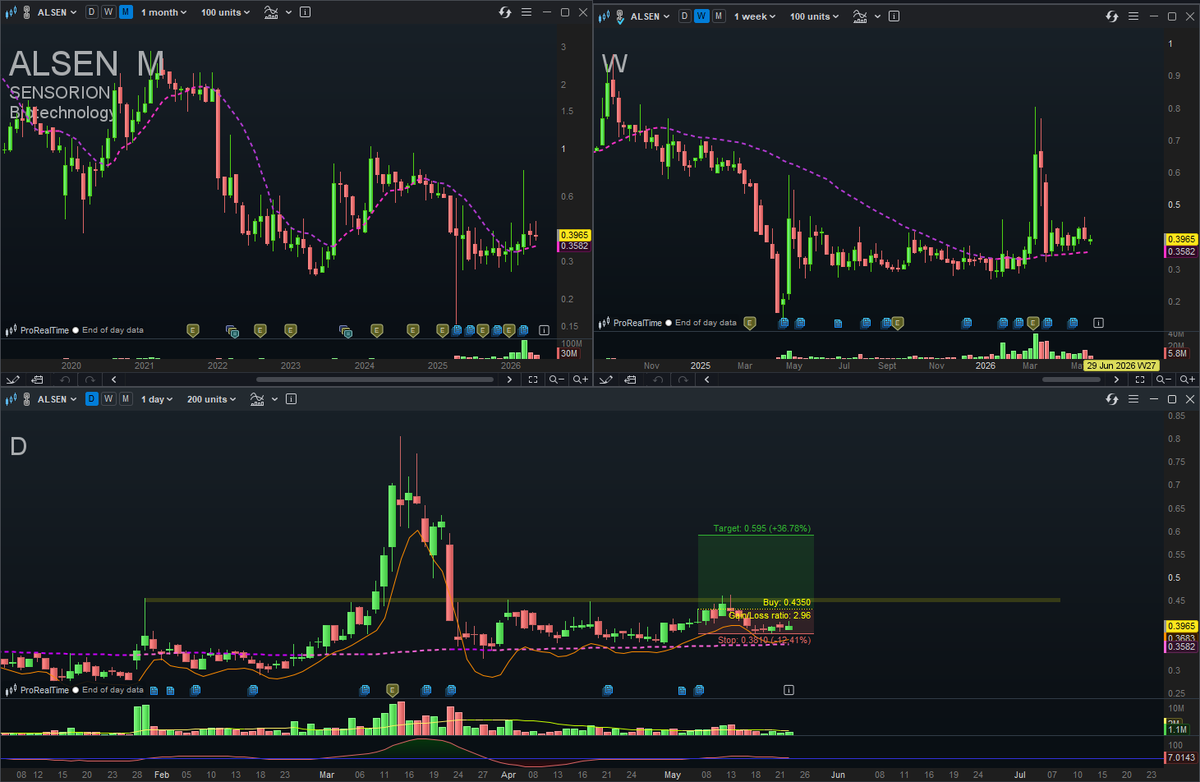Select D timeframe in monthly chart
The image size is (1200, 782).
click(x=92, y=13)
